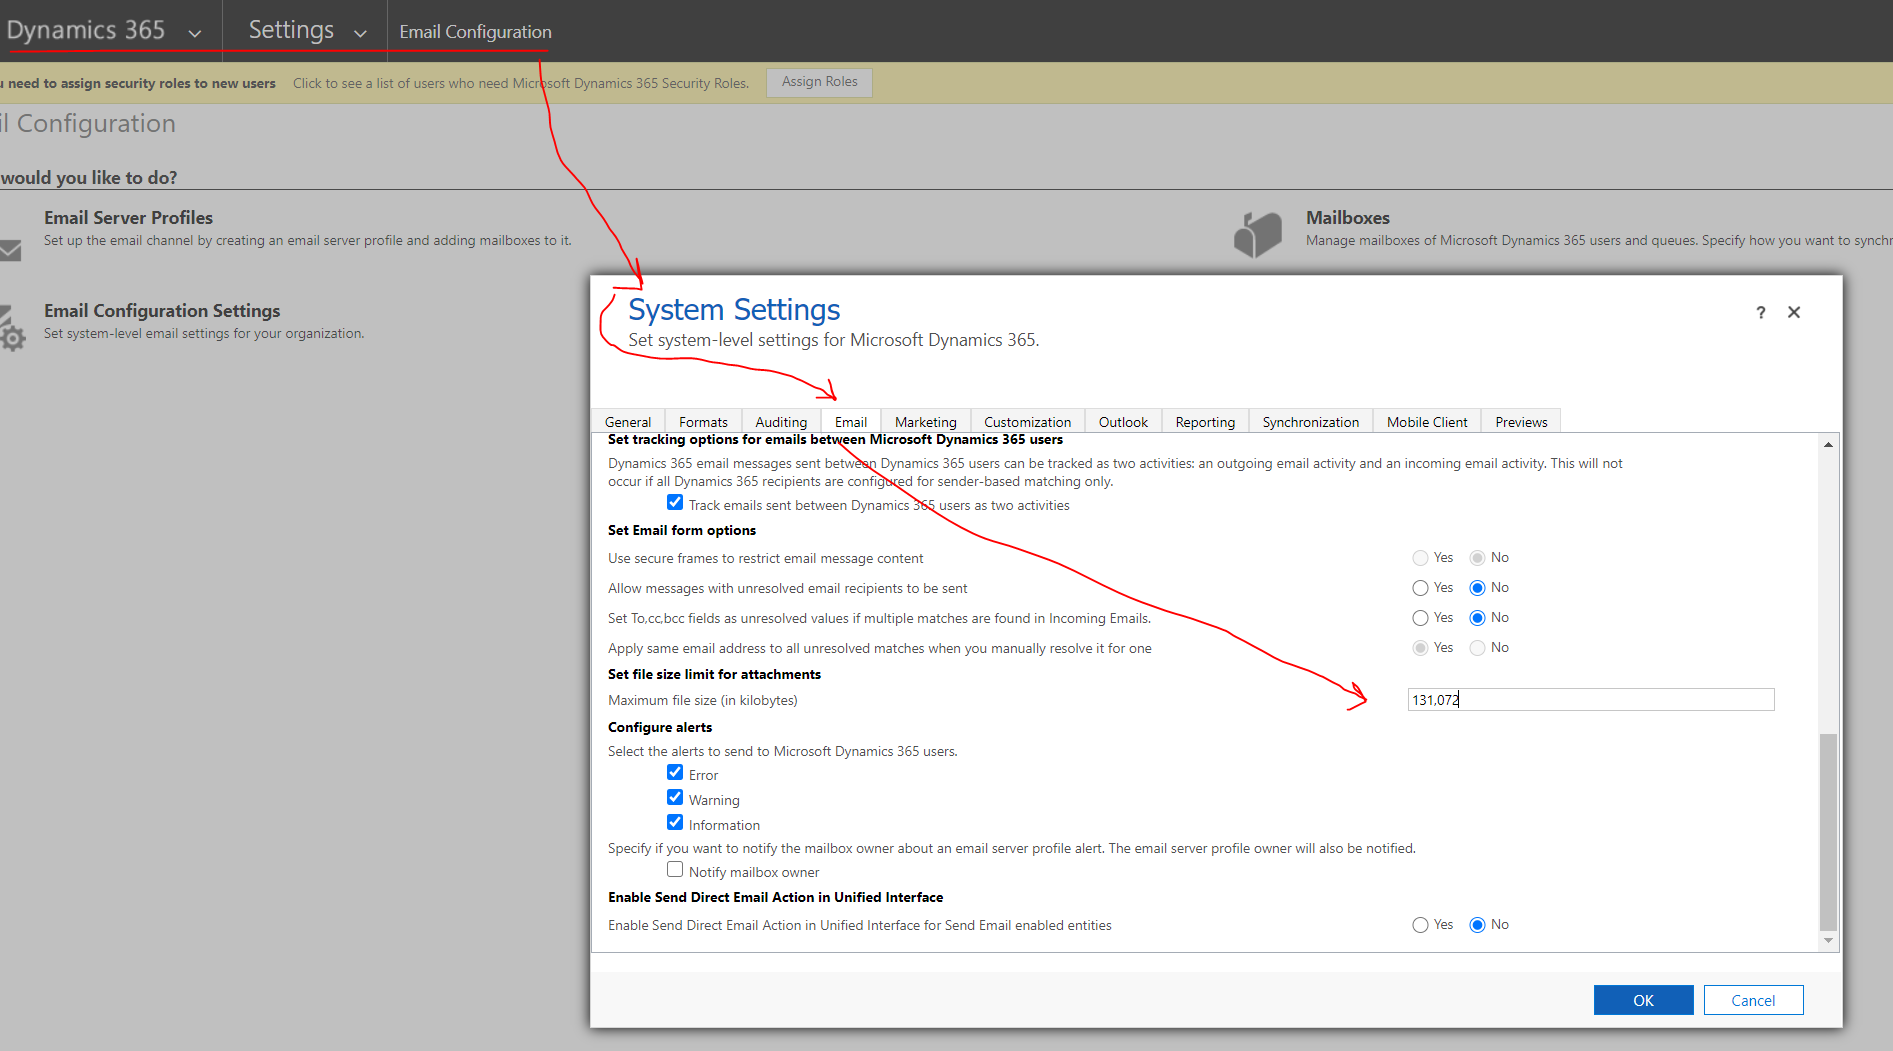Click scrollbar up arrow in settings dialog
Image resolution: width=1893 pixels, height=1051 pixels.
pos(1828,445)
